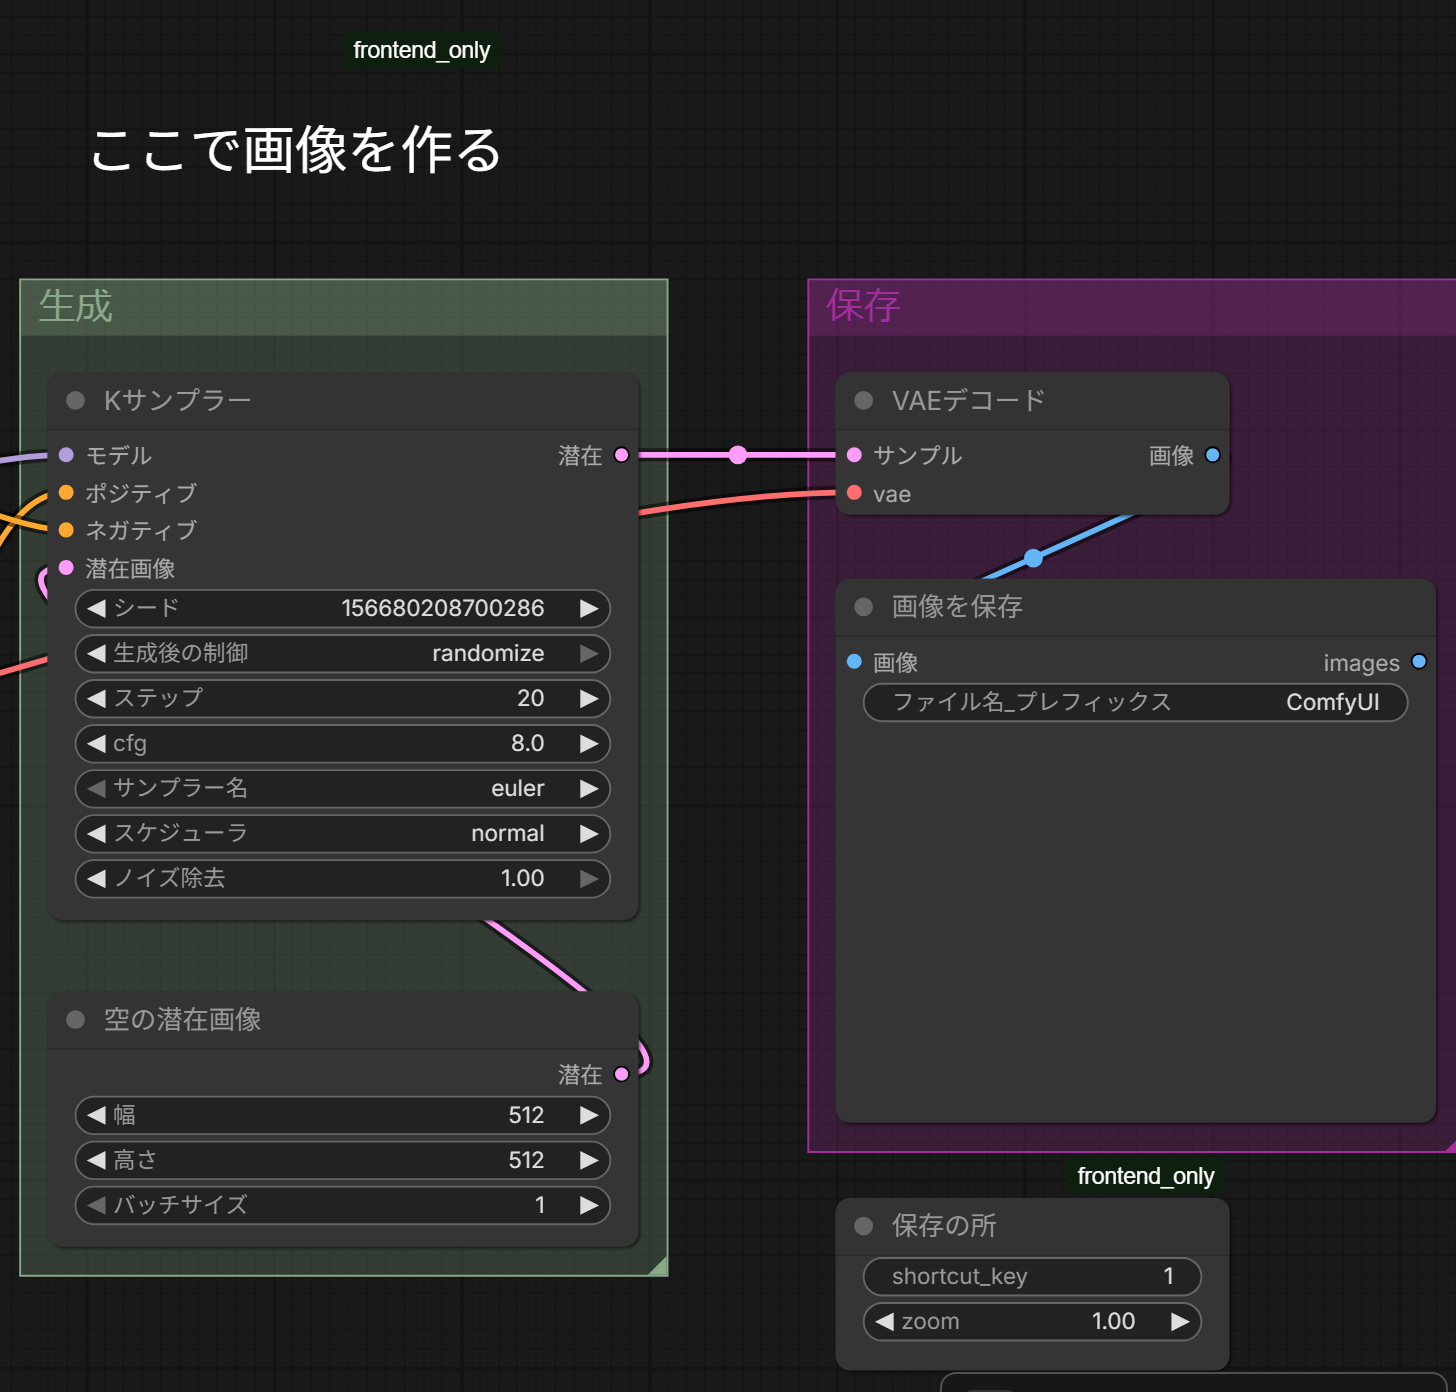Screen dimensions: 1456x1392
Task: Click the ファイル名_プレフィックス ComfyUI field
Action: [x=1135, y=703]
